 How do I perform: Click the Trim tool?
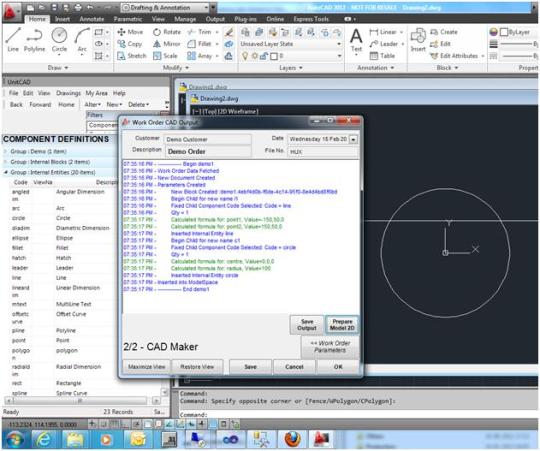click(x=199, y=32)
